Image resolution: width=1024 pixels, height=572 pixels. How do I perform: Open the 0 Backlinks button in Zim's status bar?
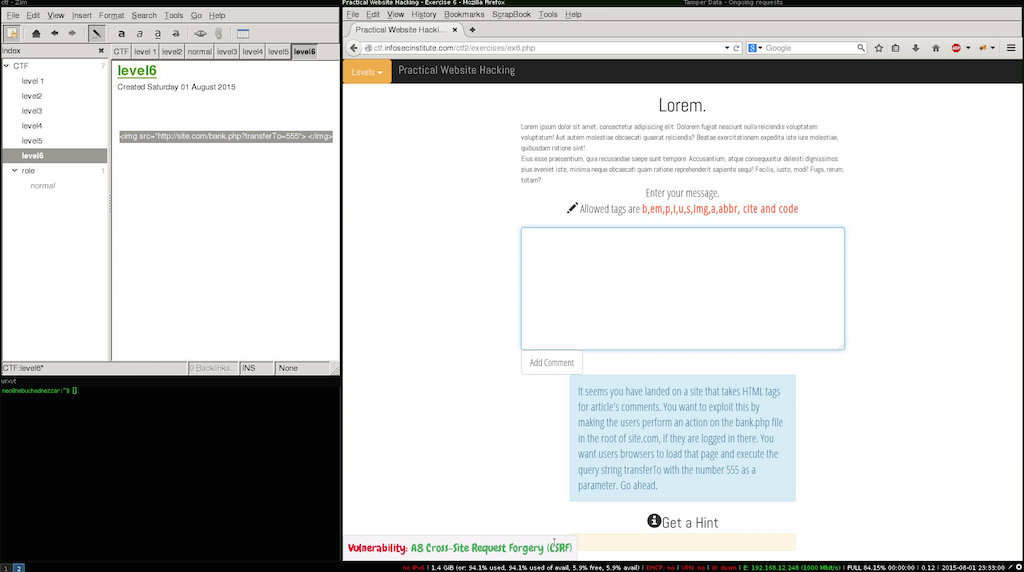[213, 368]
